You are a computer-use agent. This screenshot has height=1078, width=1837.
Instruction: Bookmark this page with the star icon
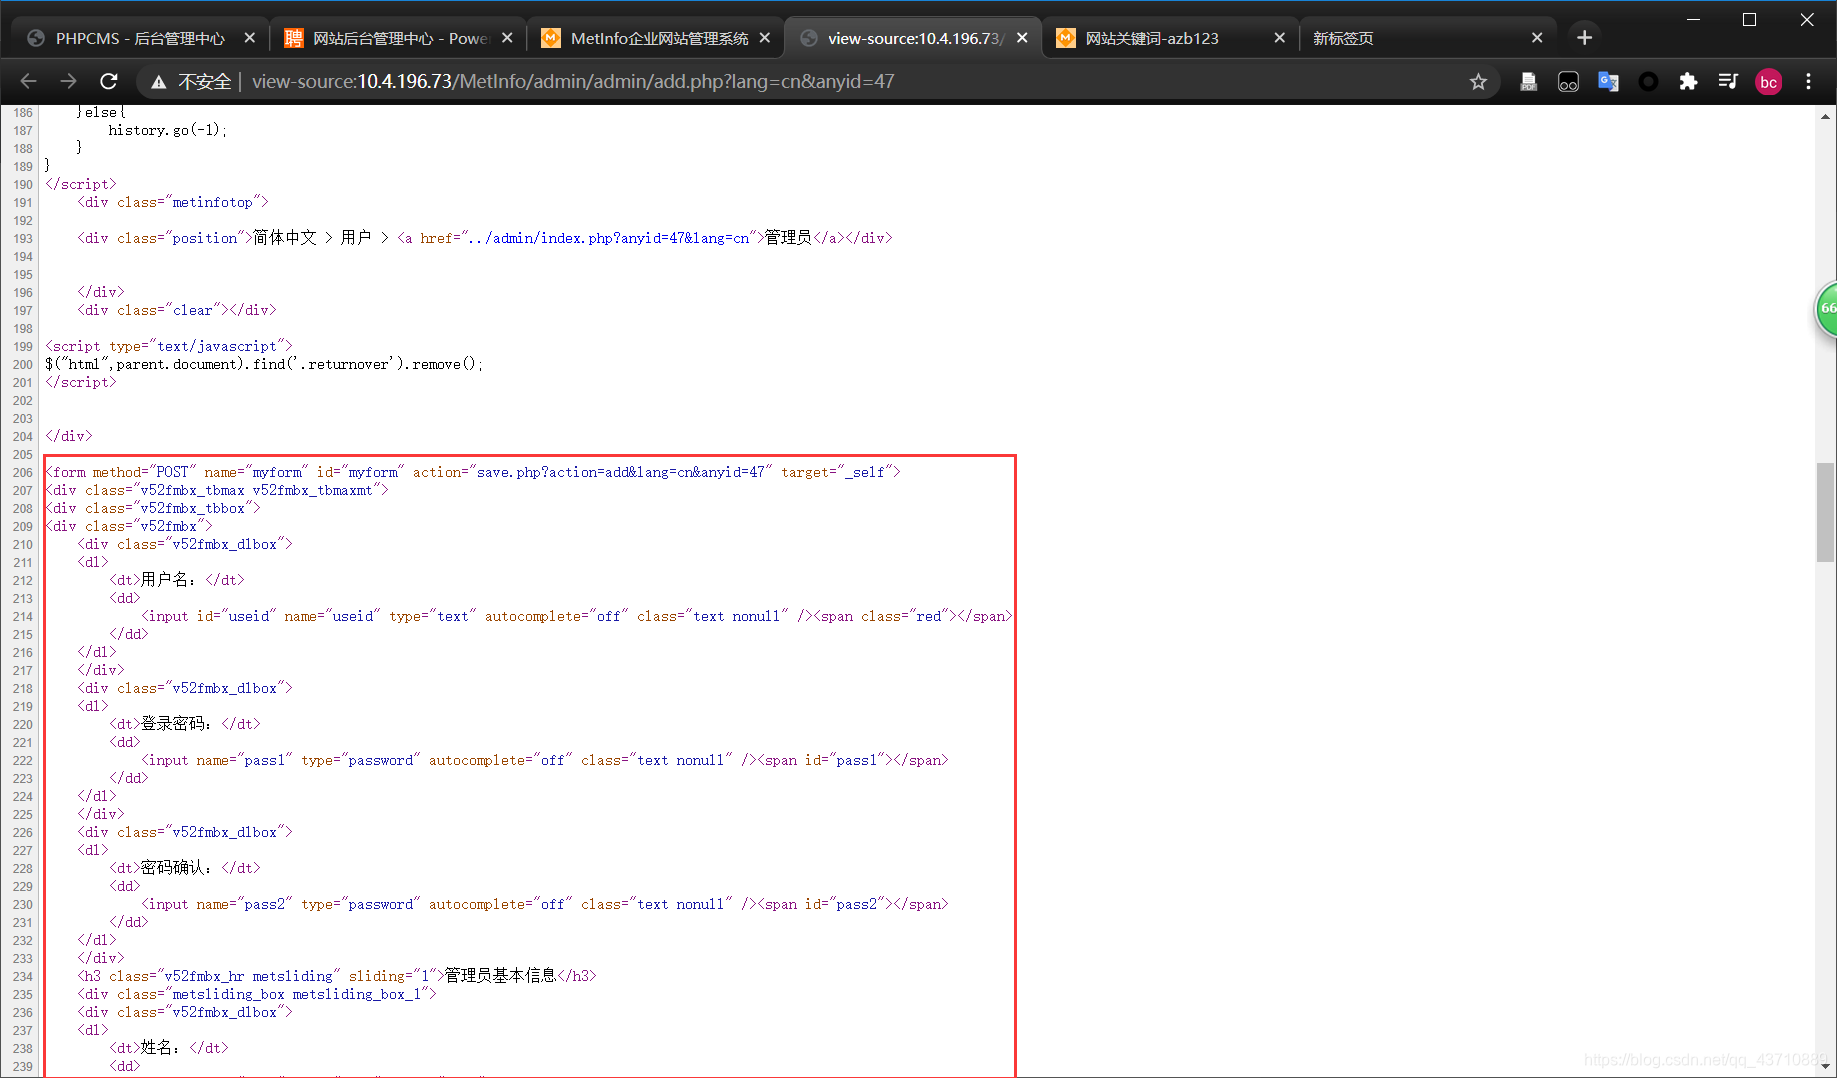[x=1478, y=82]
